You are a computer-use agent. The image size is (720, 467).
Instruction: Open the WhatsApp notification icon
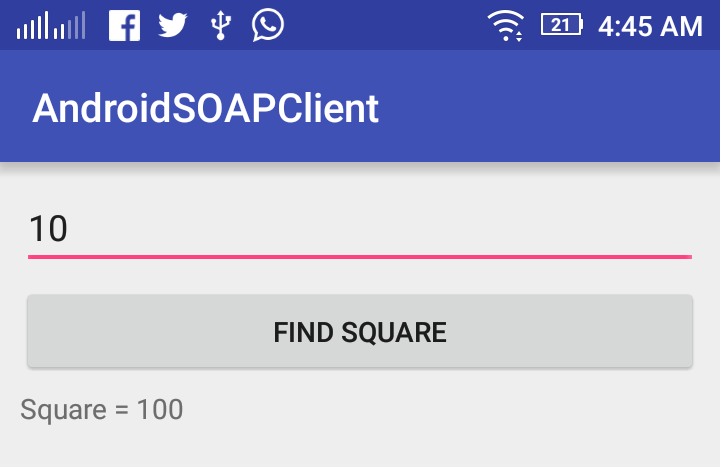coord(268,25)
